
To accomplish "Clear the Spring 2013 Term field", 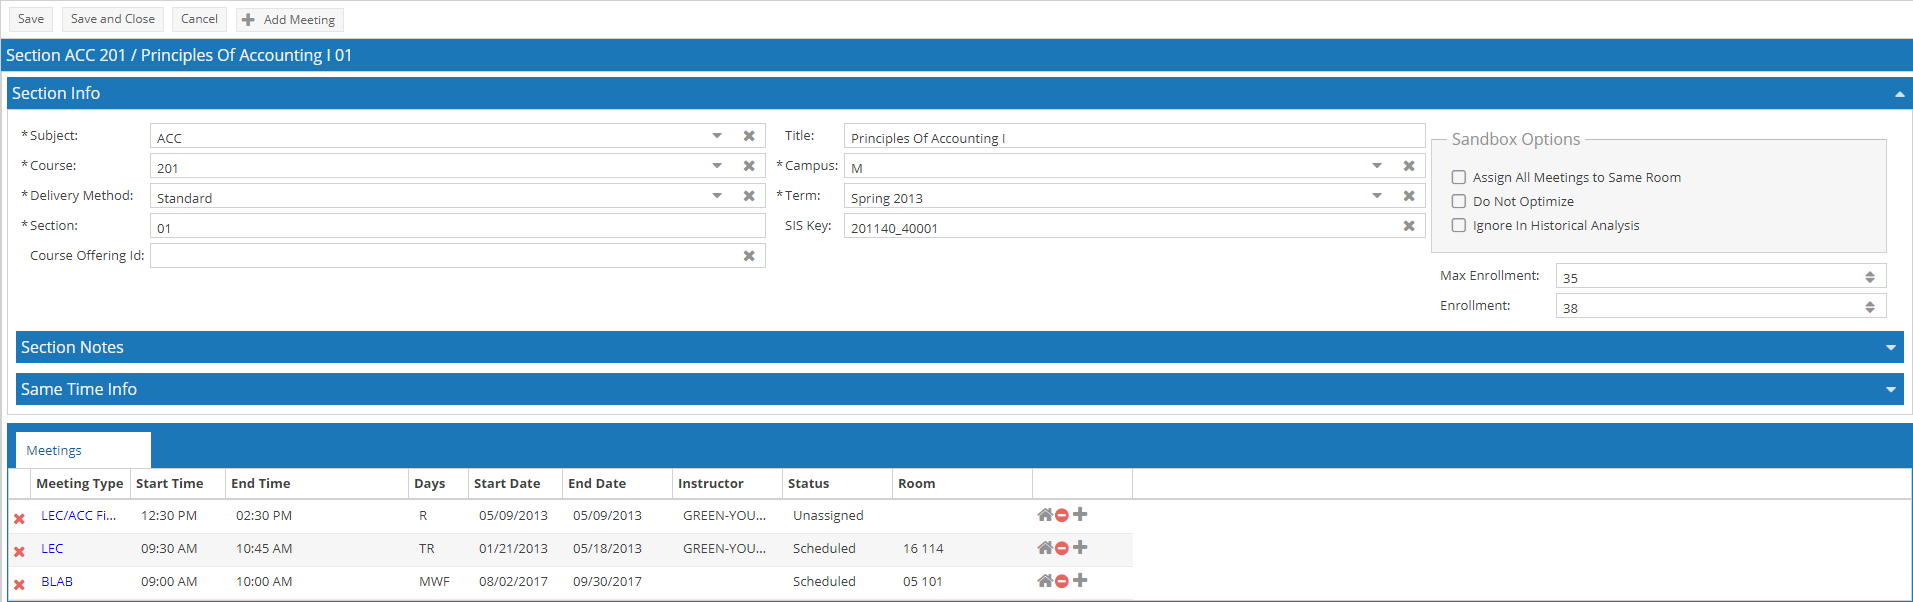I will (1409, 196).
